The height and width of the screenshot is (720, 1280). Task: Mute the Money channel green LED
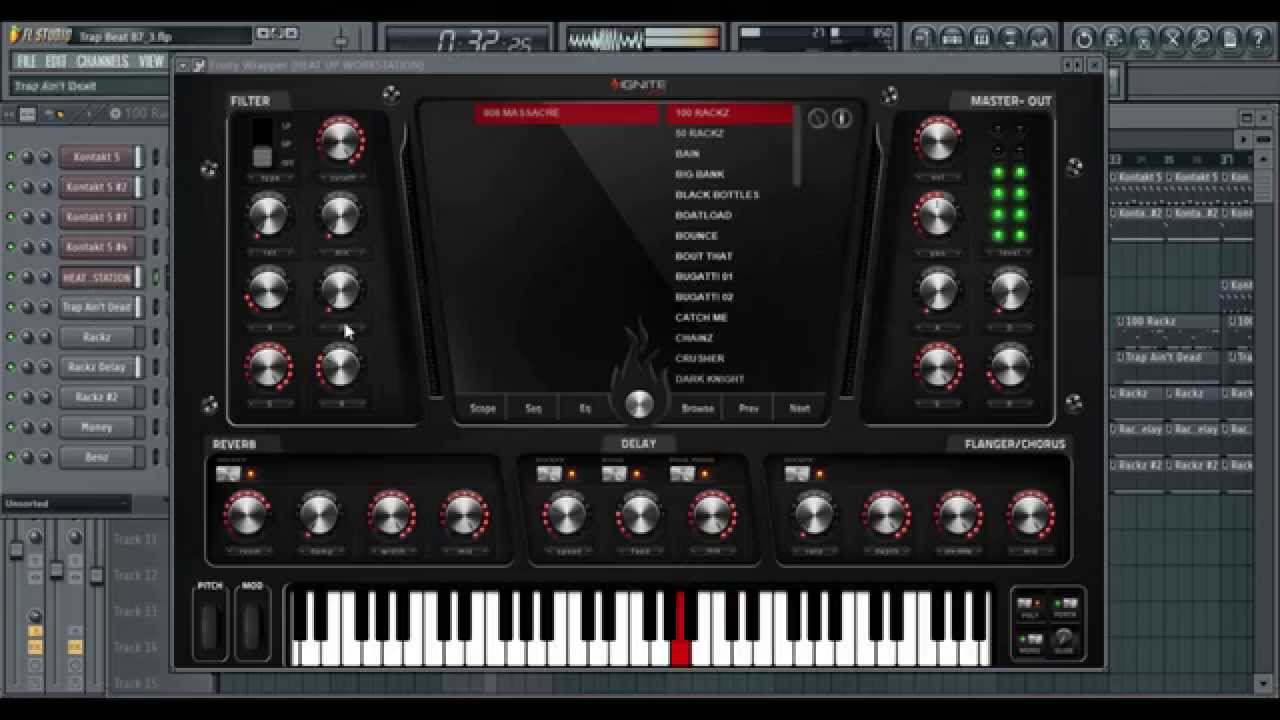click(x=11, y=427)
